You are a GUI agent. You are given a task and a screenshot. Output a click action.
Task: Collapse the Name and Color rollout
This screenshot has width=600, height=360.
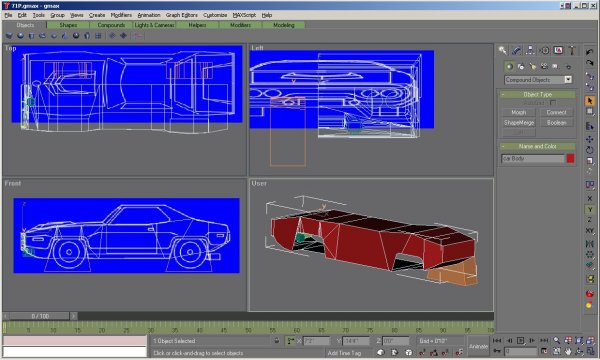537,146
